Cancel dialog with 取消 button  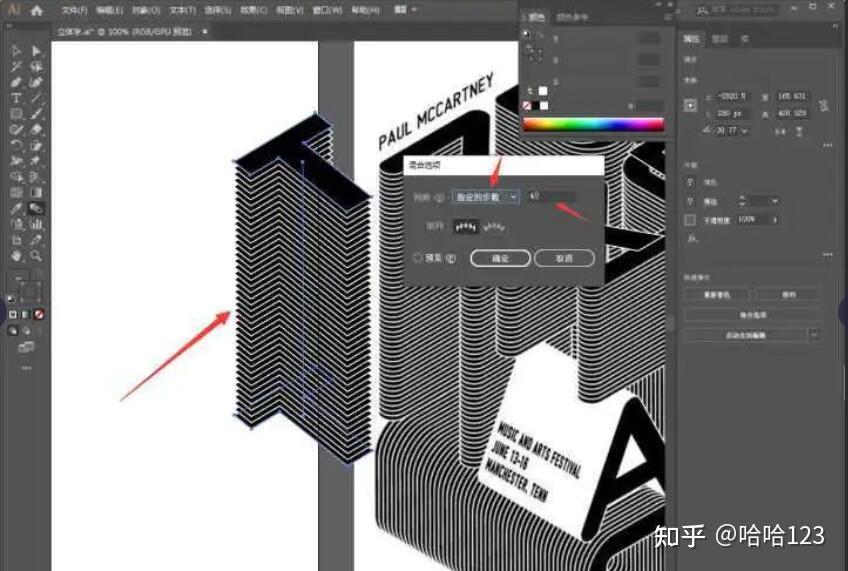(x=564, y=258)
